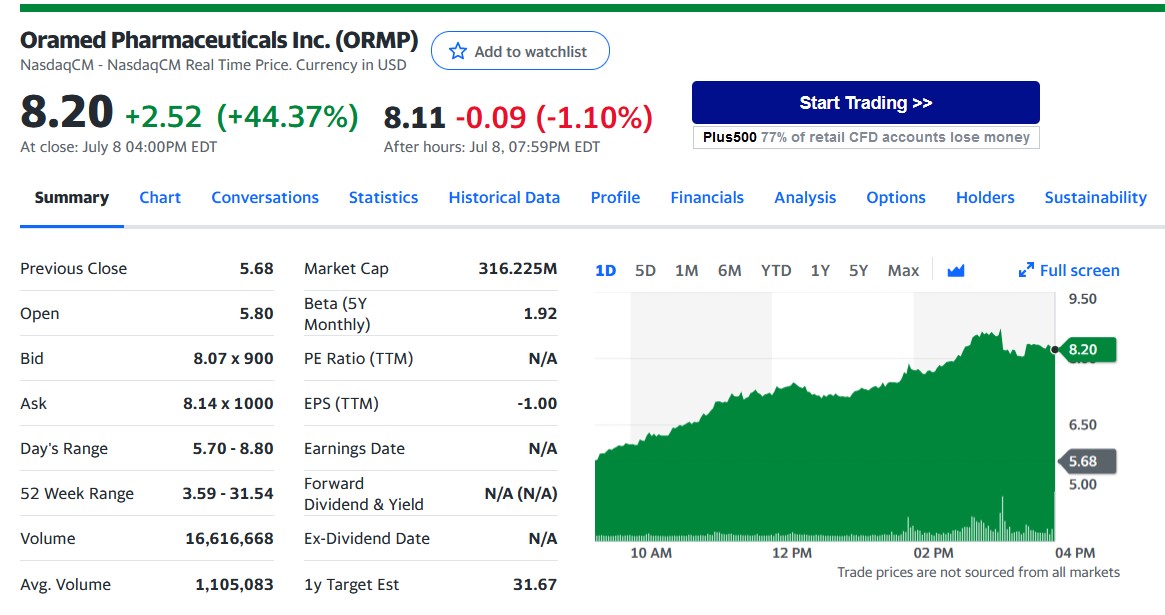The height and width of the screenshot is (615, 1165).
Task: Click the mountain chart type icon
Action: coord(955,270)
